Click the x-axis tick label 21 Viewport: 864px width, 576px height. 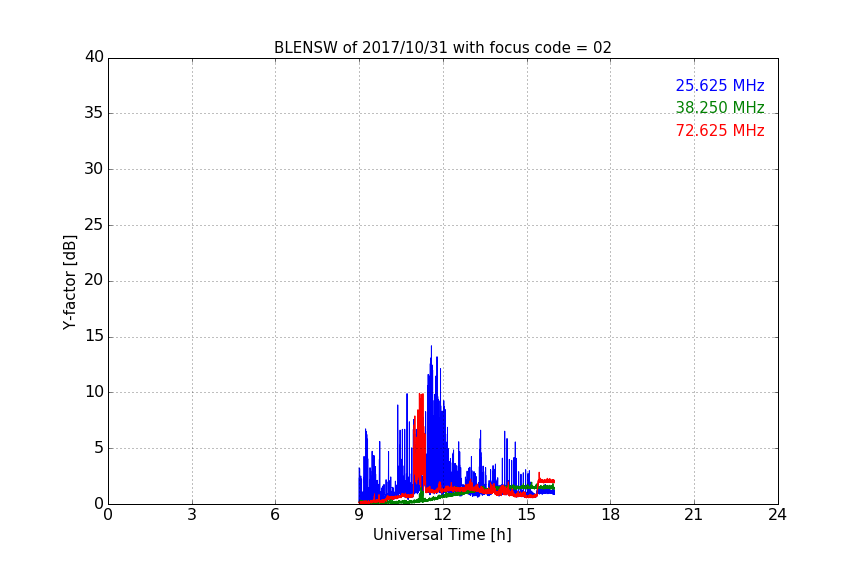[694, 515]
